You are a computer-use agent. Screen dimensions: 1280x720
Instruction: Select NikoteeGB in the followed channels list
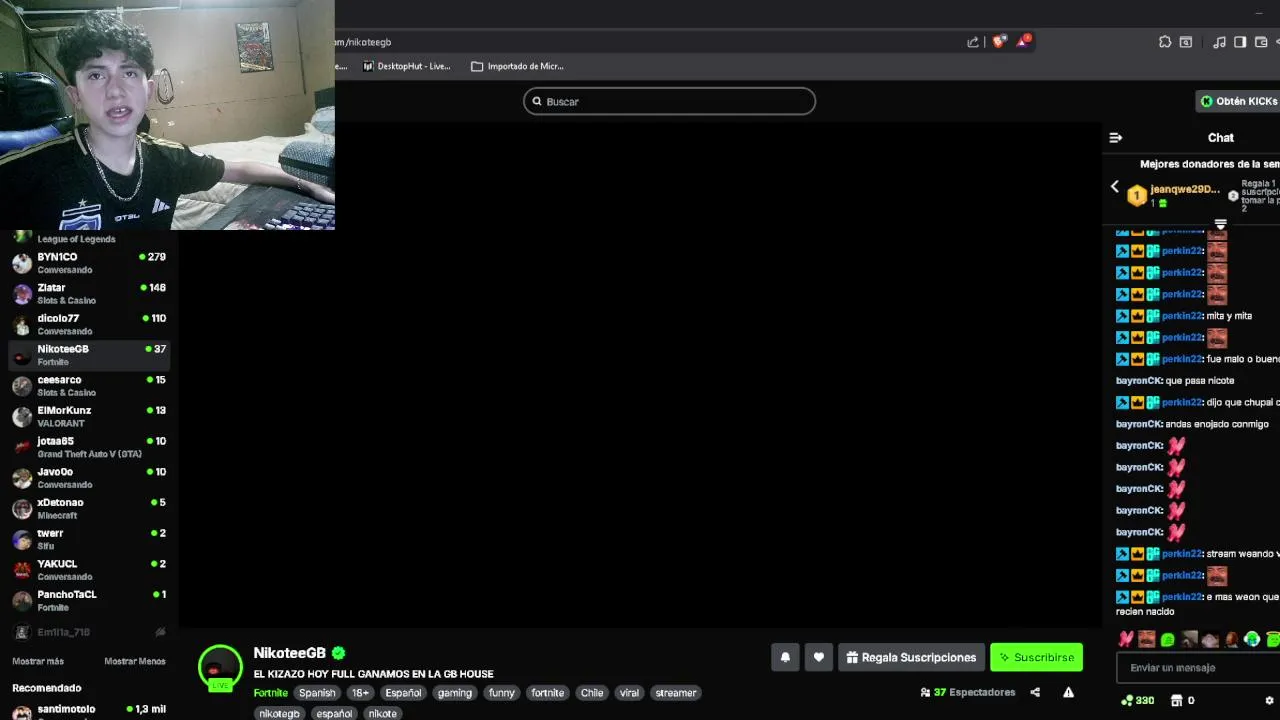coord(89,355)
